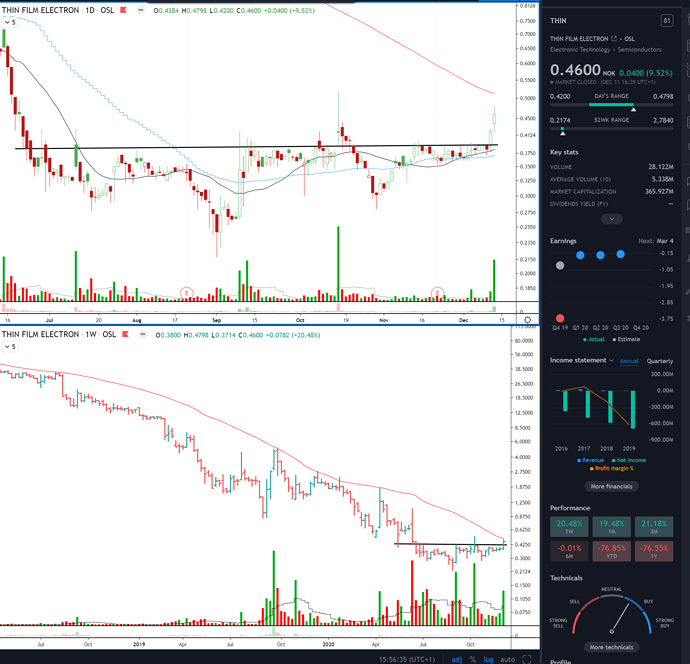Click the Q1 20 earnings blue dot
Image resolution: width=690 pixels, height=664 pixels.
(580, 255)
